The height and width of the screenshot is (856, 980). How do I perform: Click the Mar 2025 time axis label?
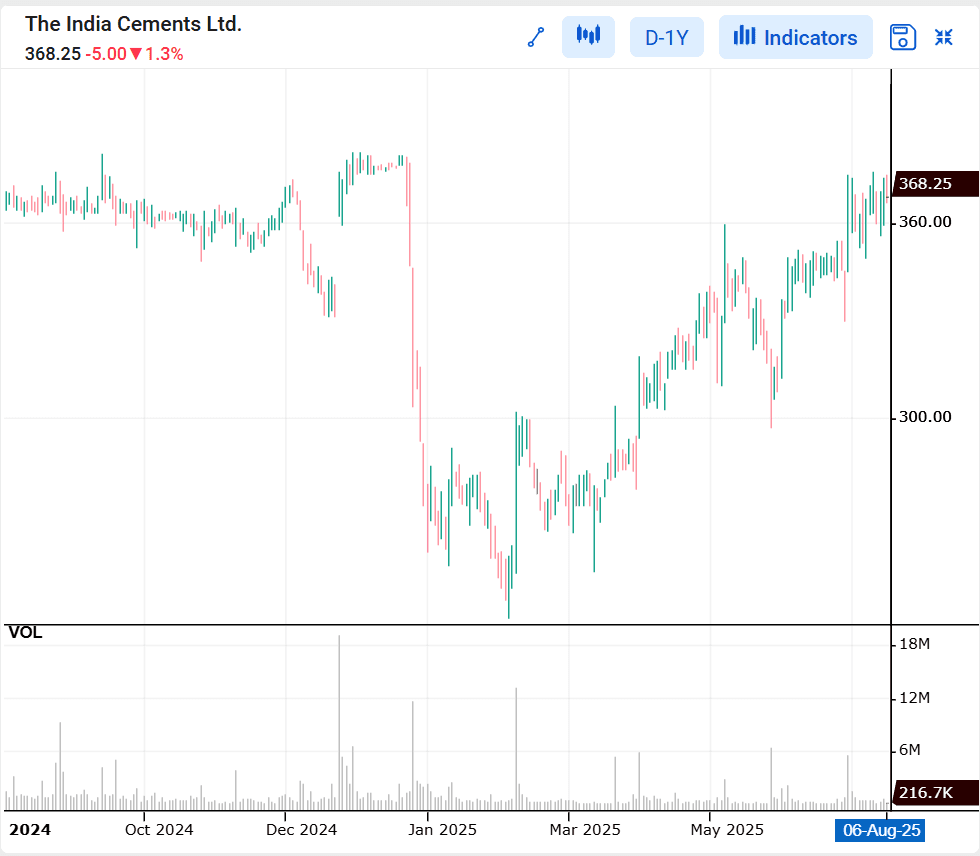point(584,830)
